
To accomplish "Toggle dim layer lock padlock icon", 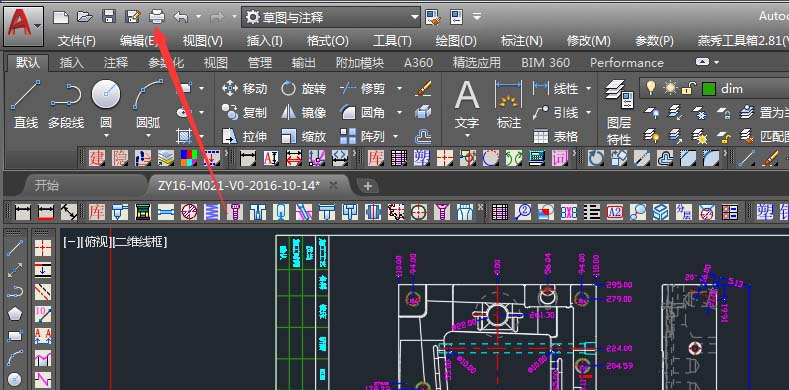I will click(687, 89).
